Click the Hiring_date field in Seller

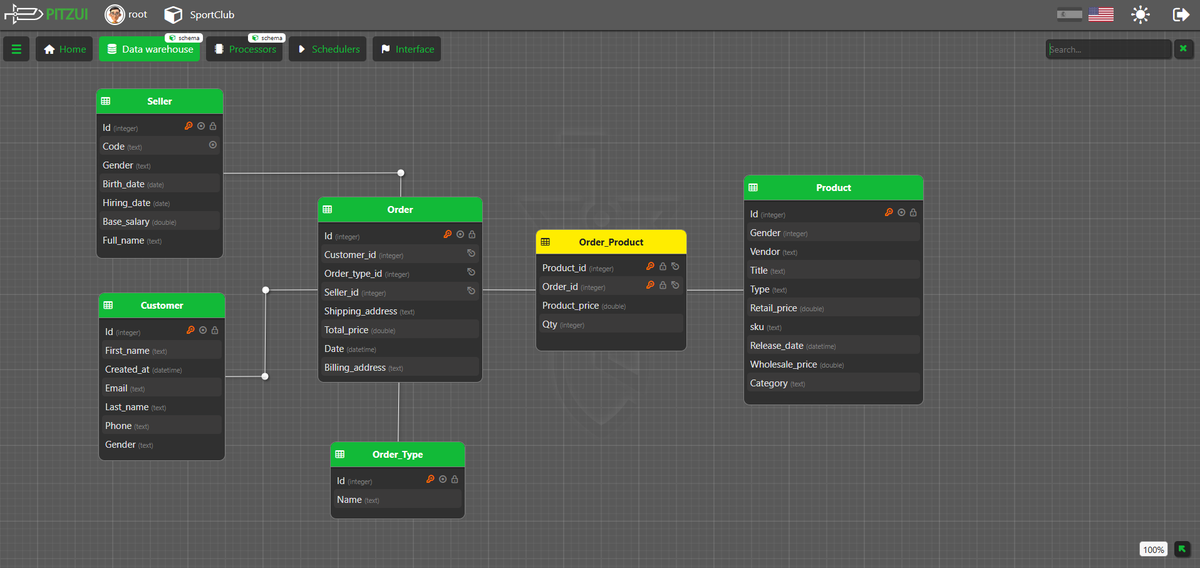(159, 202)
